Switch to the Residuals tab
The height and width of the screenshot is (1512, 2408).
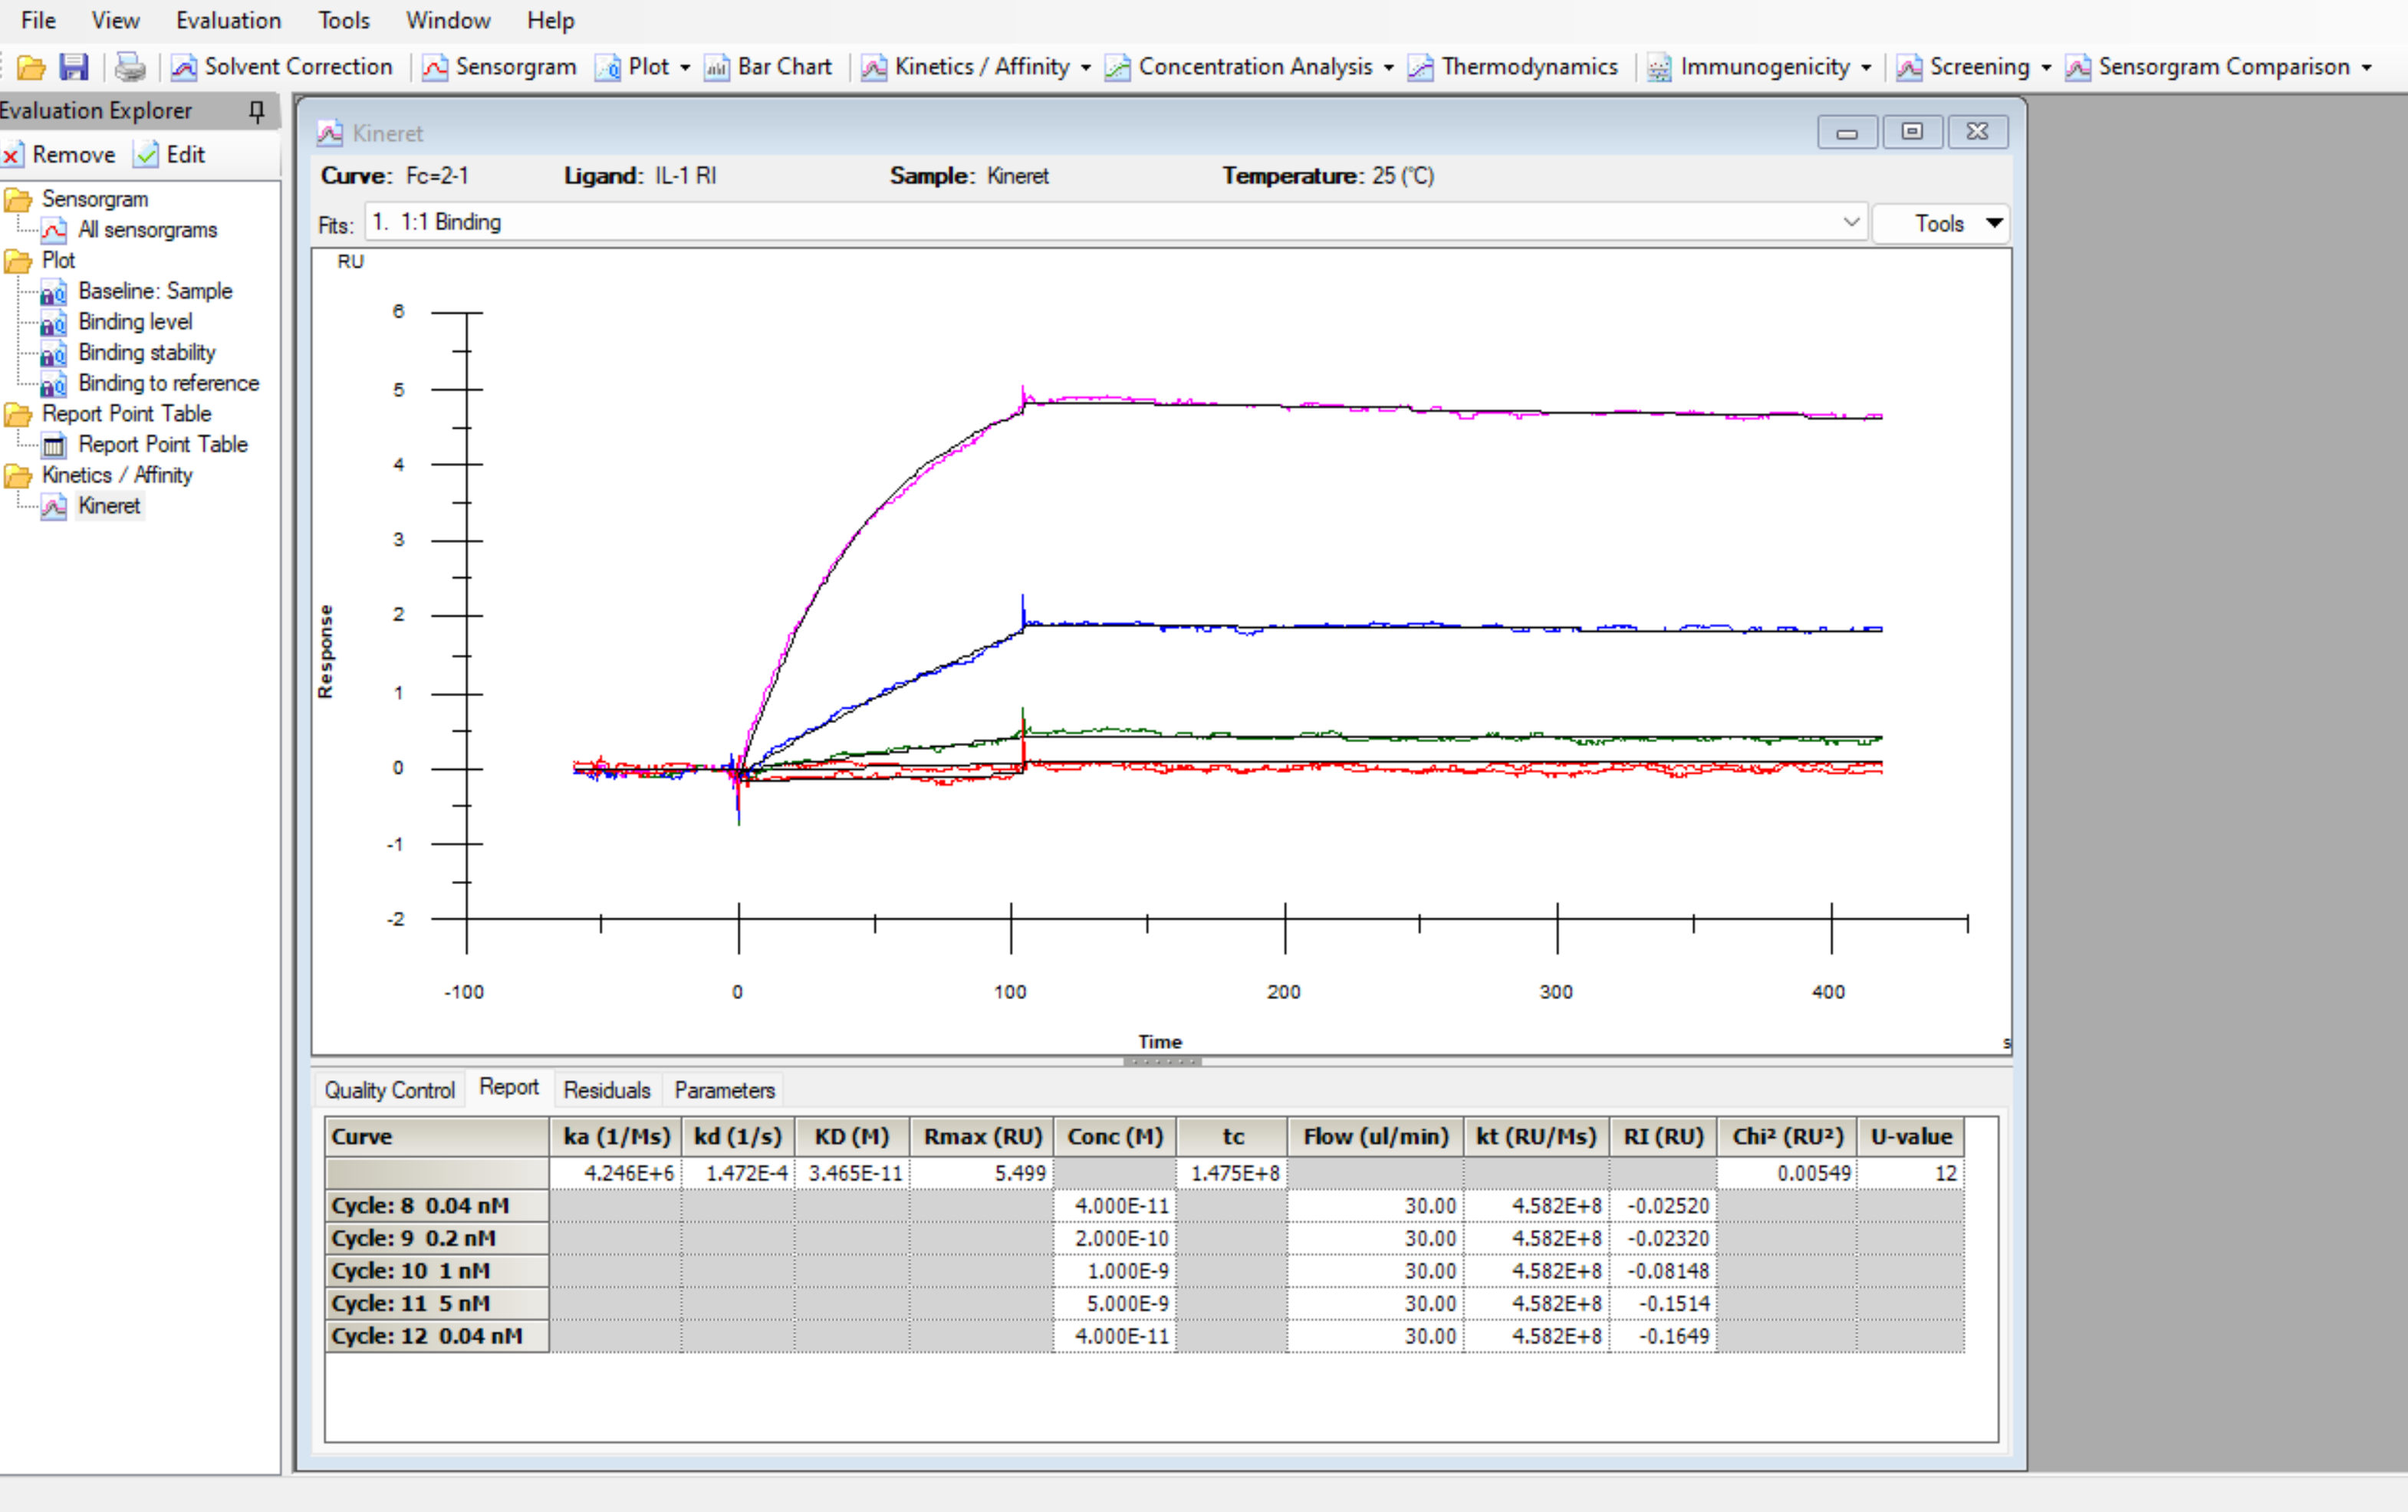pos(607,1090)
